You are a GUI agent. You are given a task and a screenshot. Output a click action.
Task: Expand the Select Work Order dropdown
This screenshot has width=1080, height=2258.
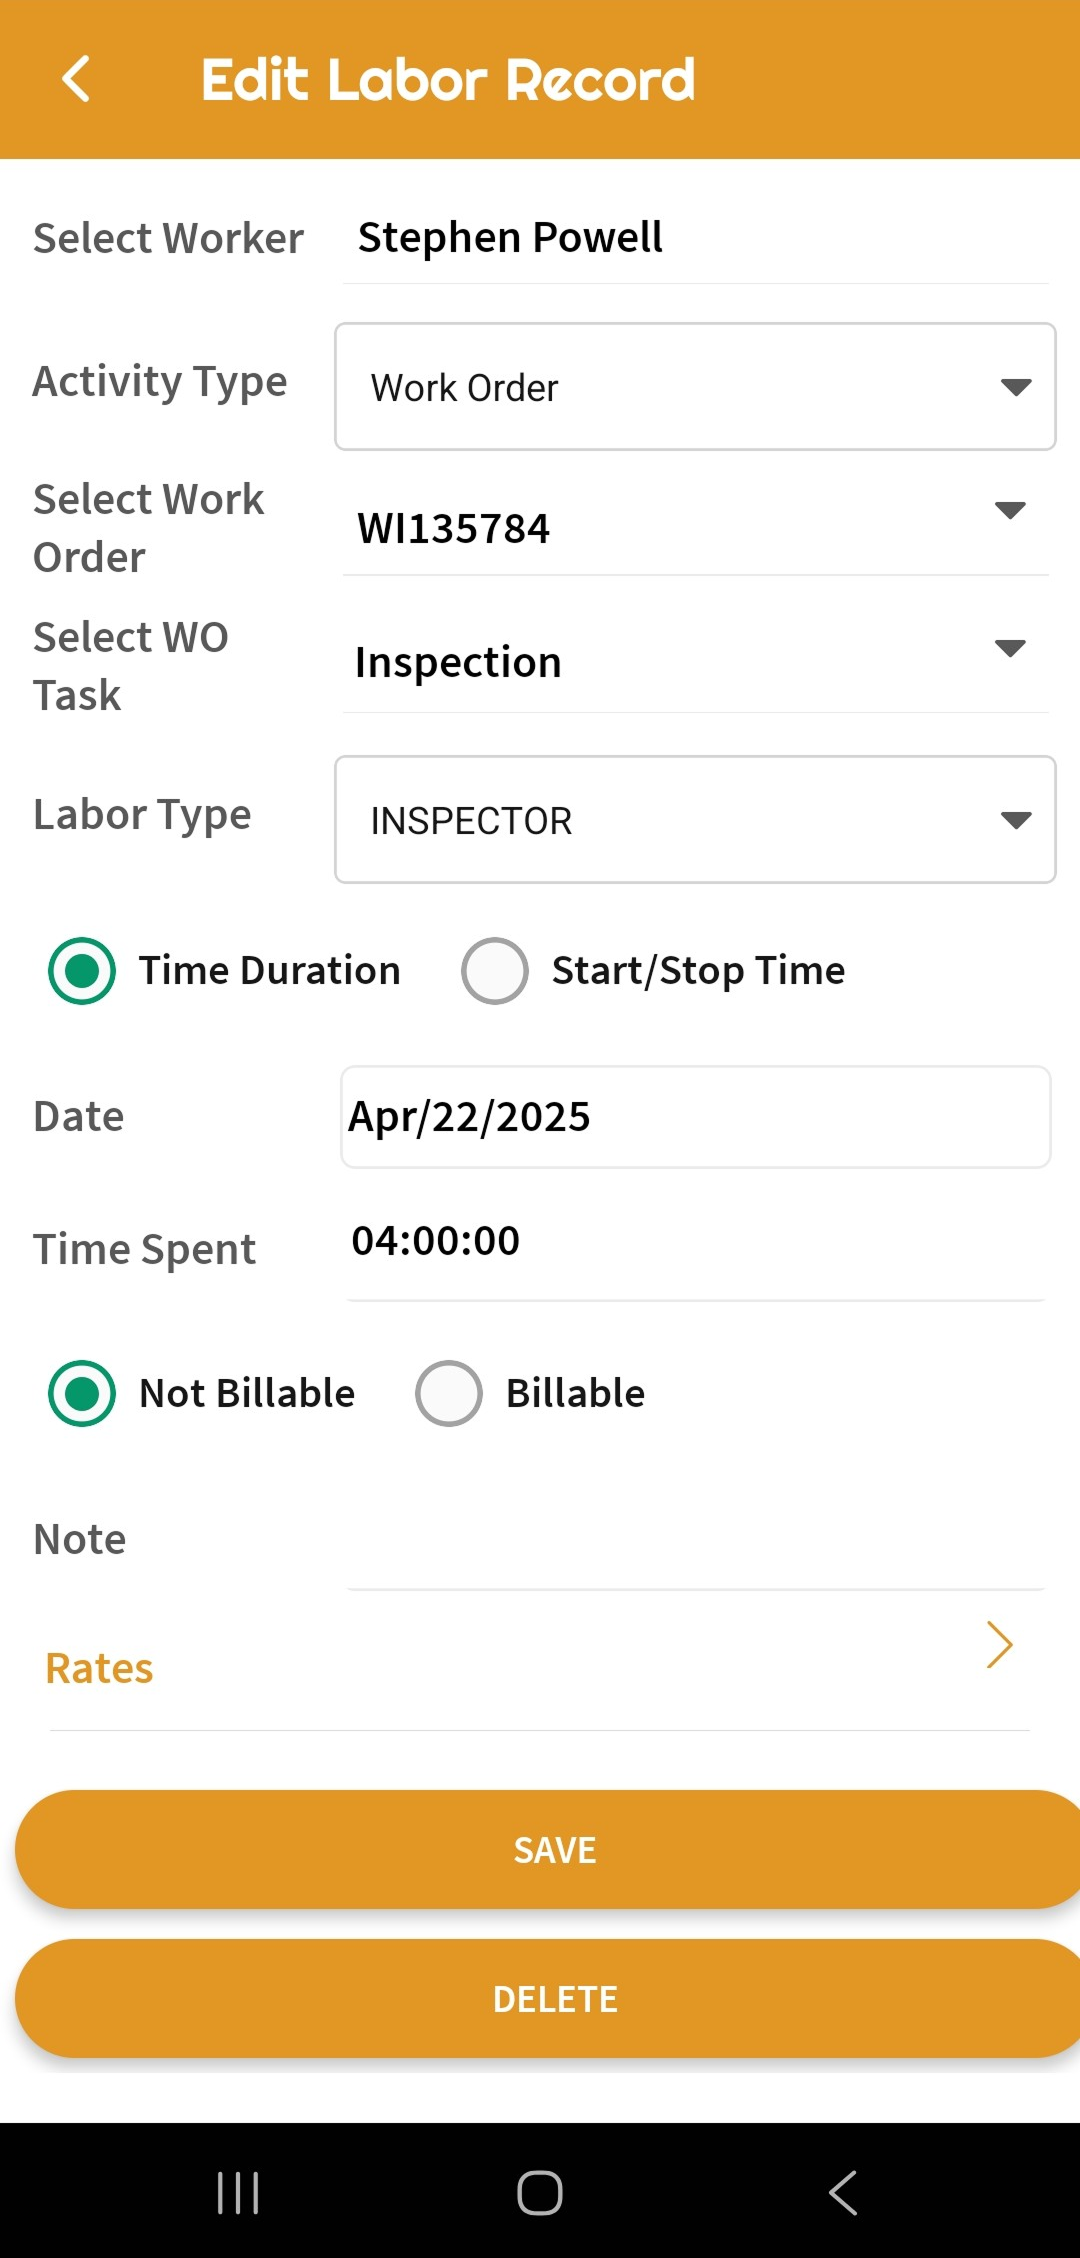pyautogui.click(x=695, y=527)
